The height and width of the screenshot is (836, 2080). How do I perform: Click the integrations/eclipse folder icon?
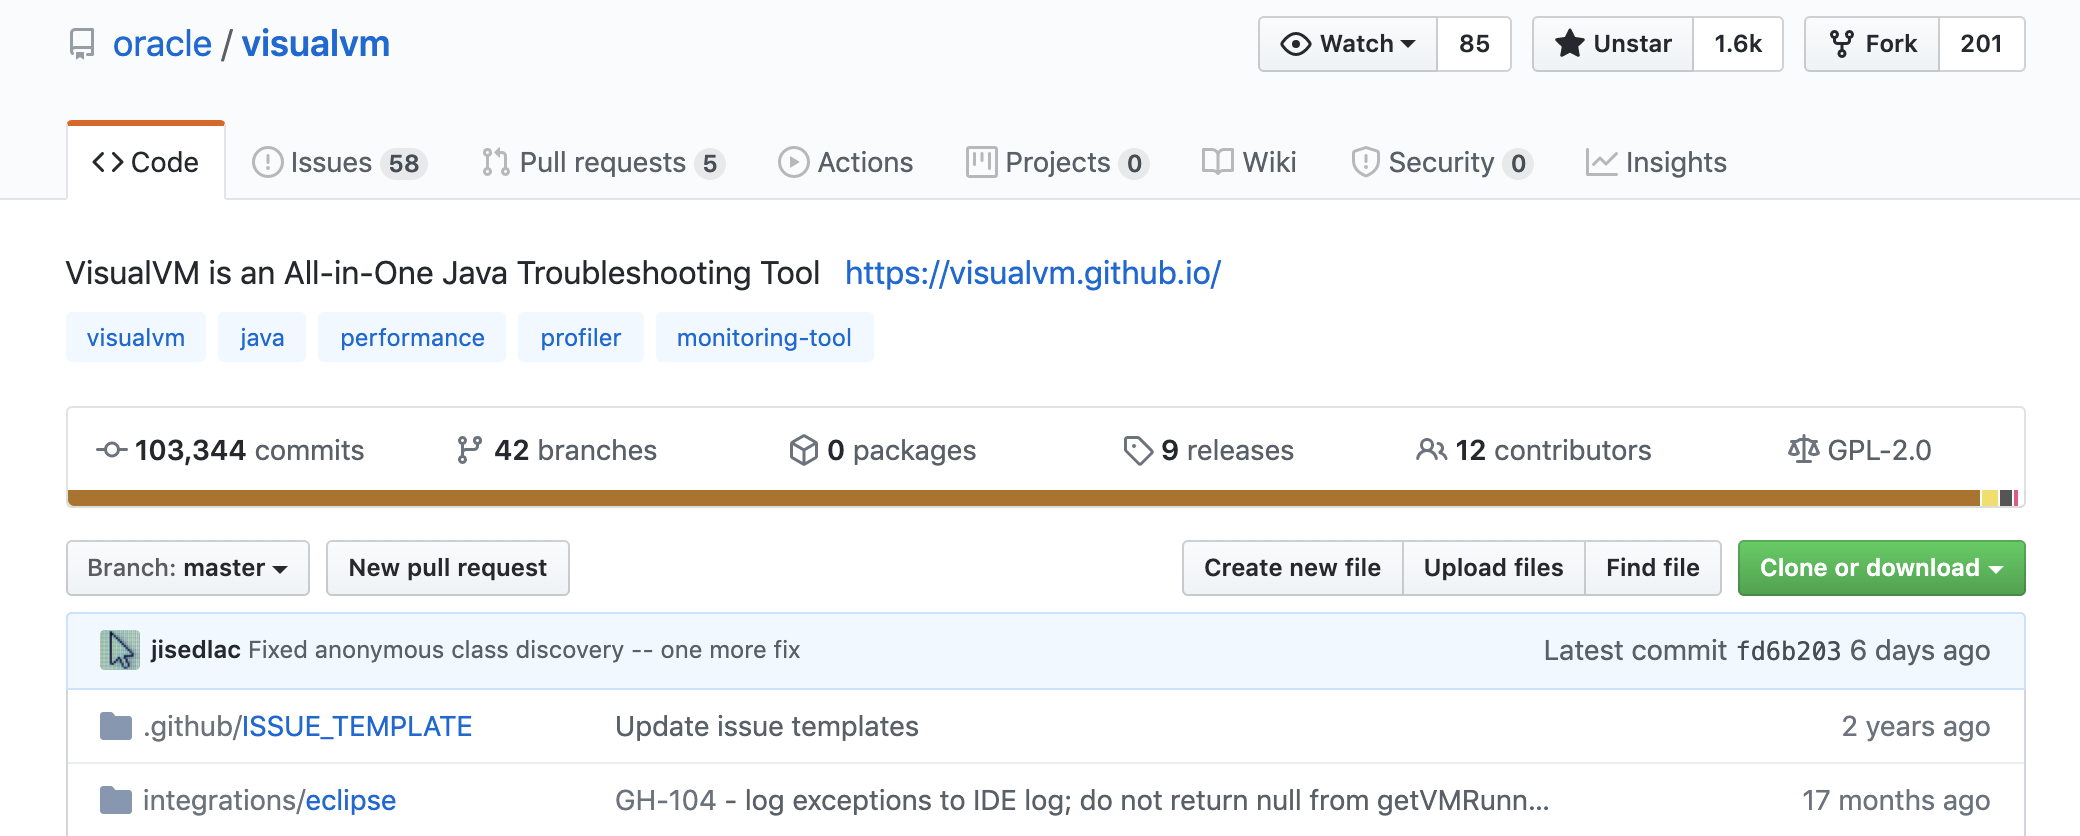[x=116, y=800]
